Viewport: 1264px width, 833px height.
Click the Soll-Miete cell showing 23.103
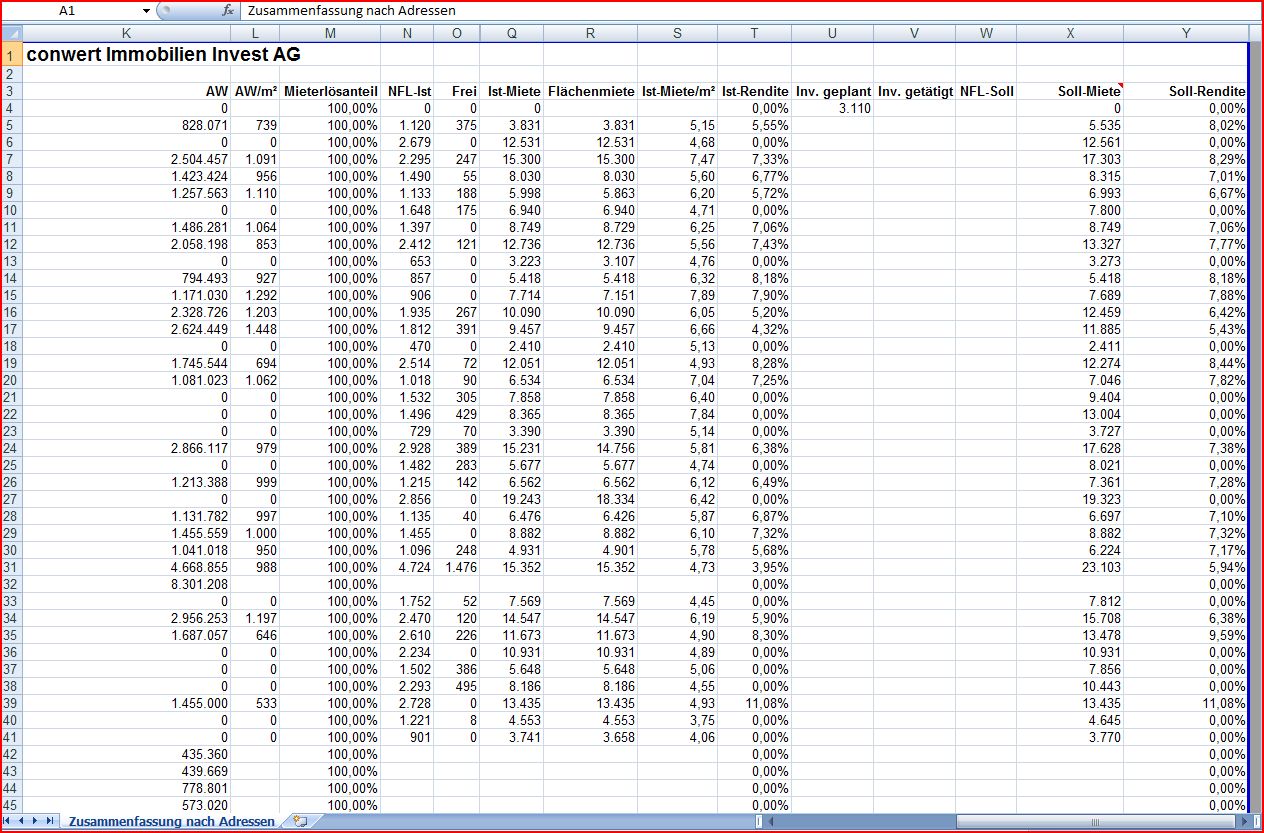pyautogui.click(x=1070, y=567)
